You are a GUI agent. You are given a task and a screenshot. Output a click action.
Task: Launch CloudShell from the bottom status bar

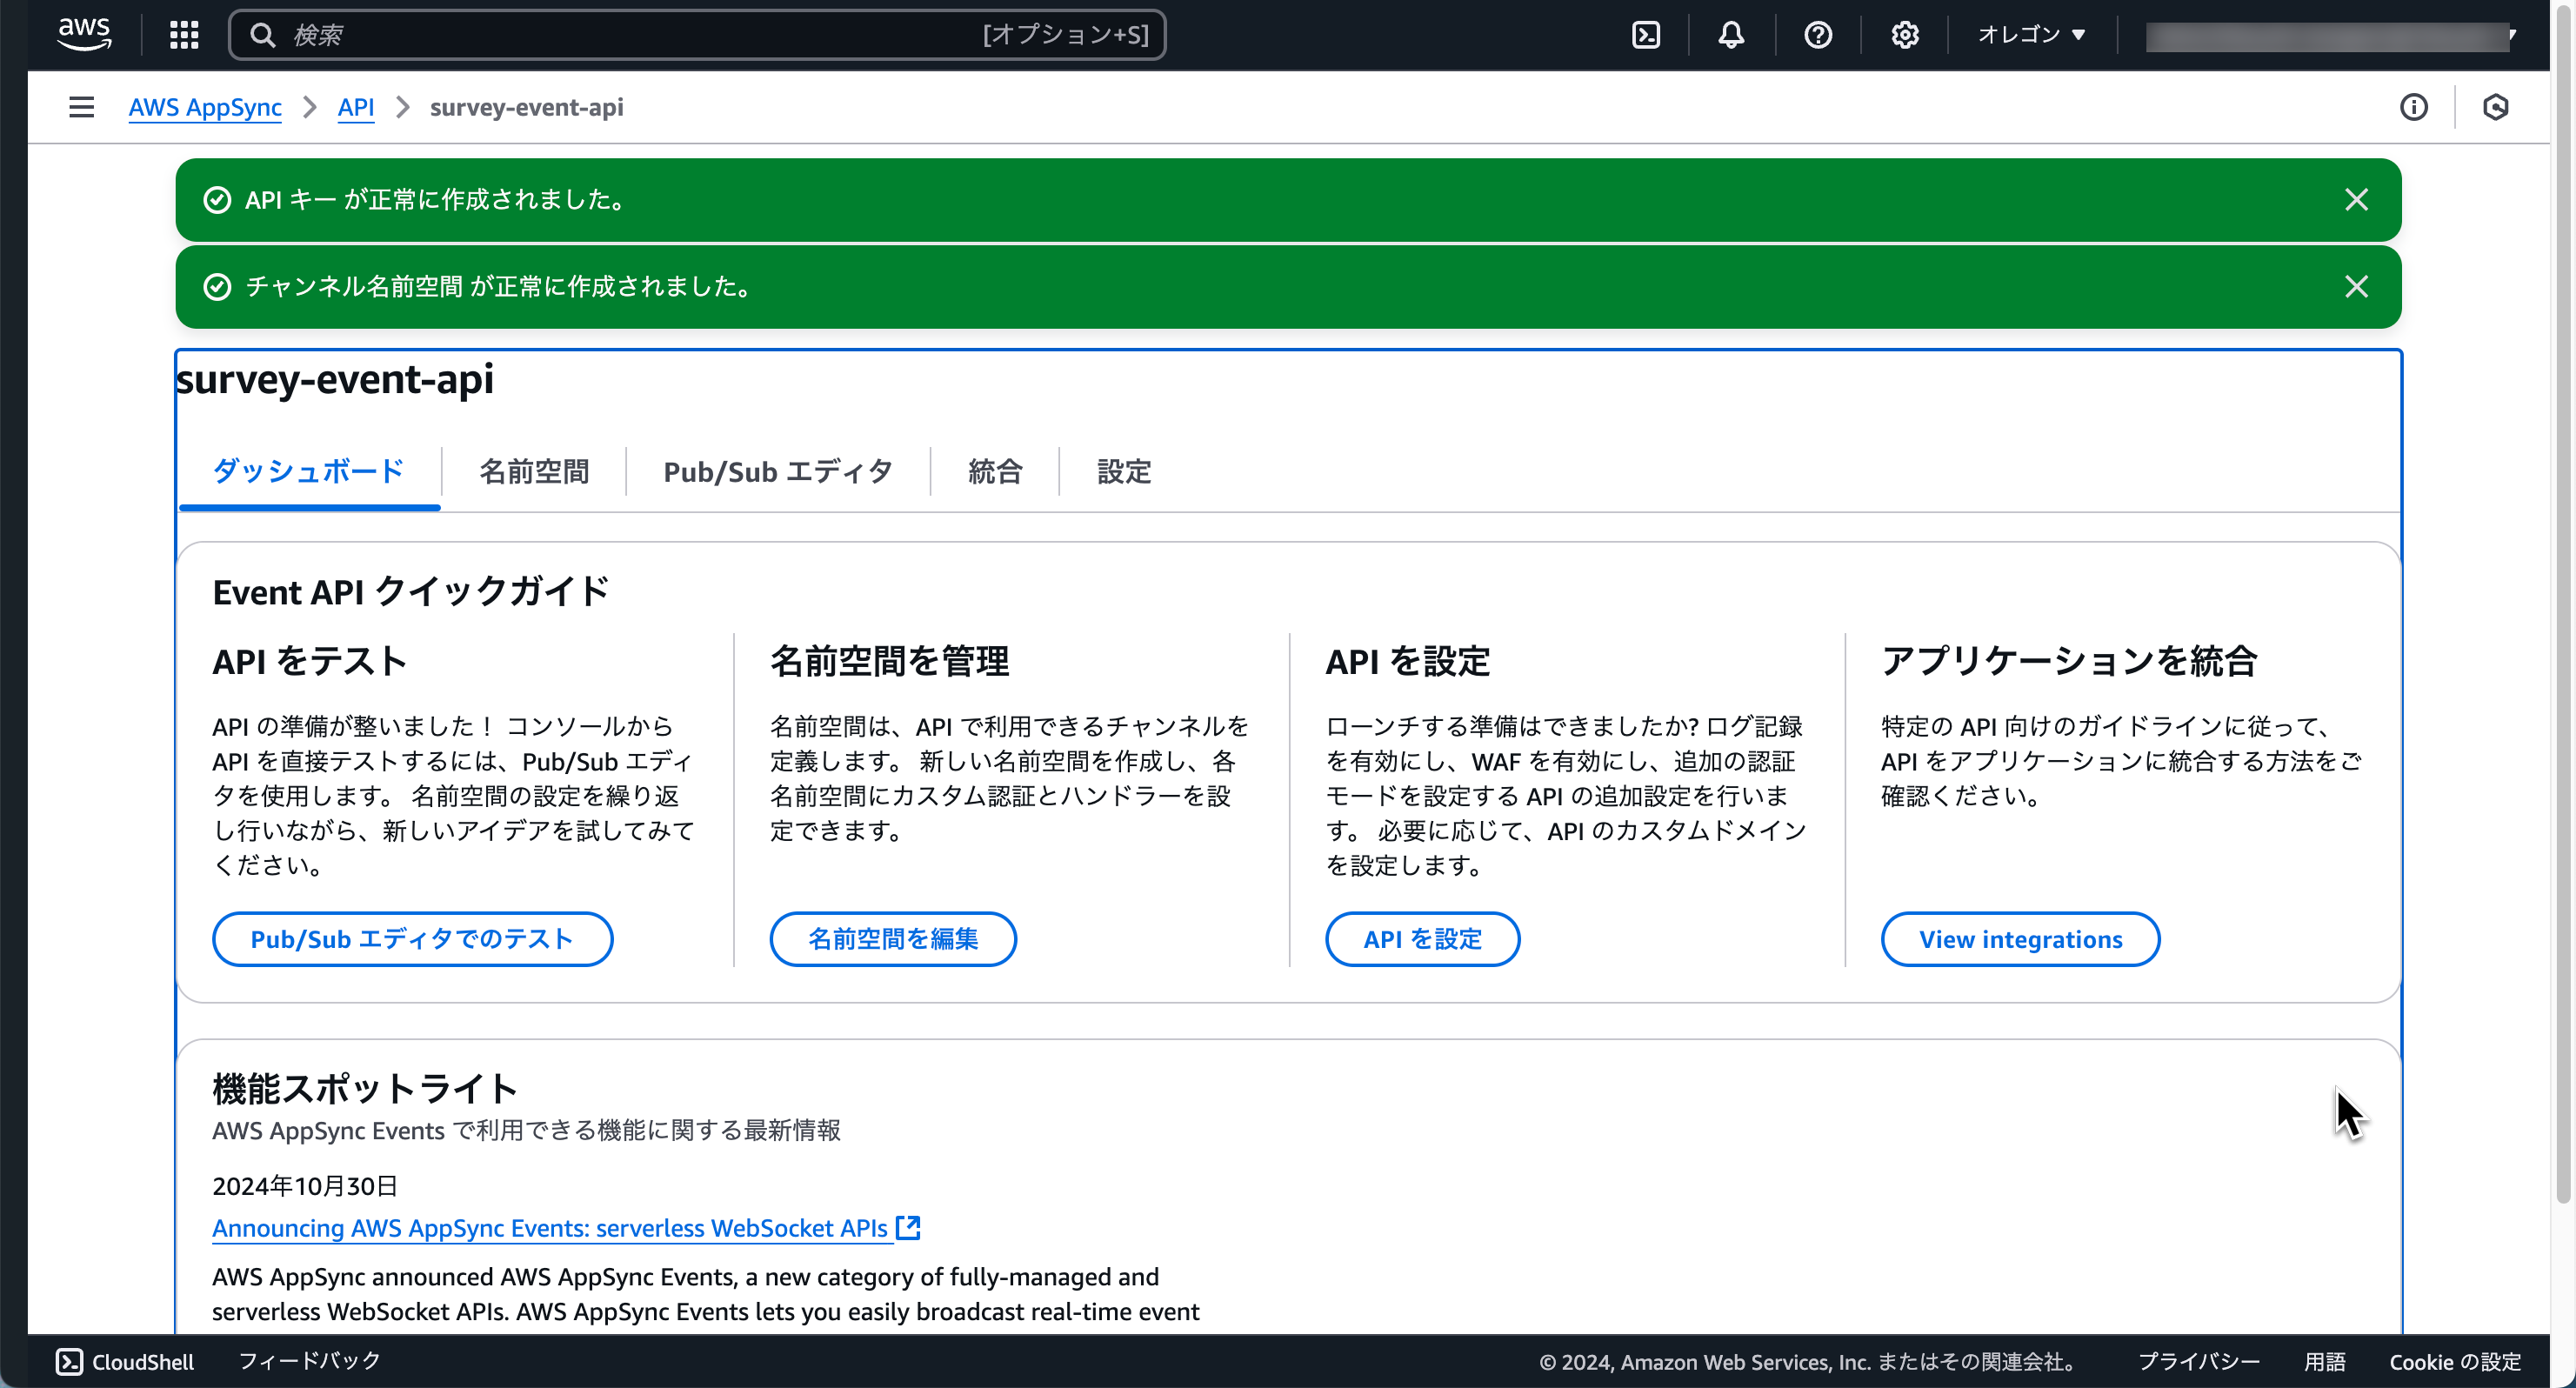(x=124, y=1361)
